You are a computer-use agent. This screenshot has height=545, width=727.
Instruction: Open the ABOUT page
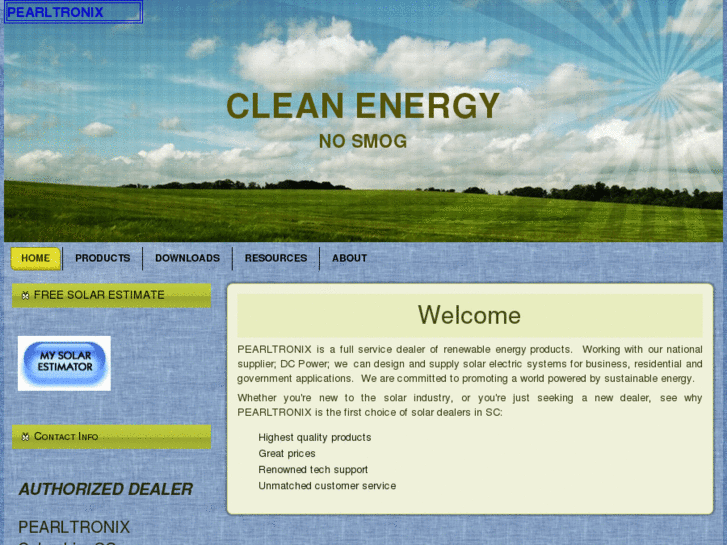coord(349,258)
